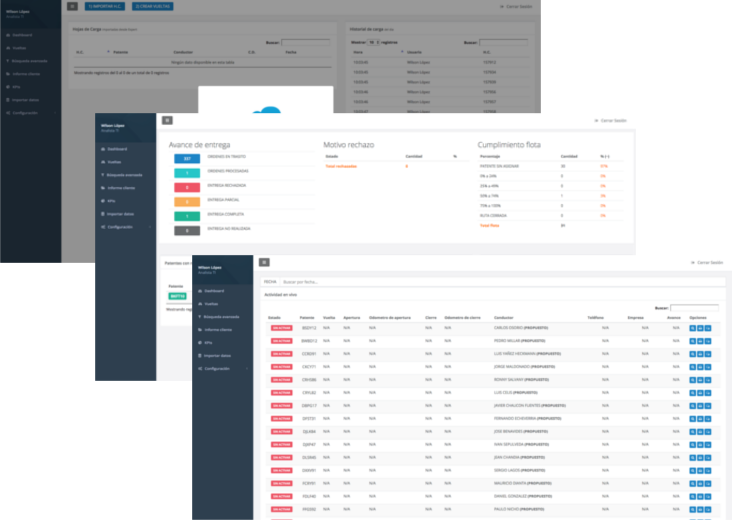Click the first options icon for Carlos Osorio
Viewport: 732px width, 520px height.
pos(693,328)
